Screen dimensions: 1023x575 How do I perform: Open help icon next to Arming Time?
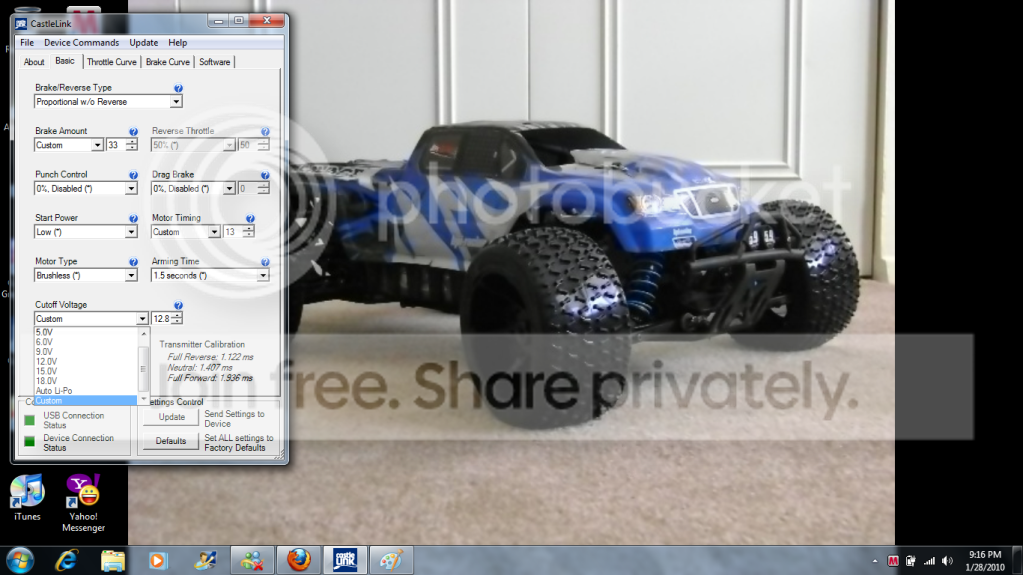click(x=265, y=262)
